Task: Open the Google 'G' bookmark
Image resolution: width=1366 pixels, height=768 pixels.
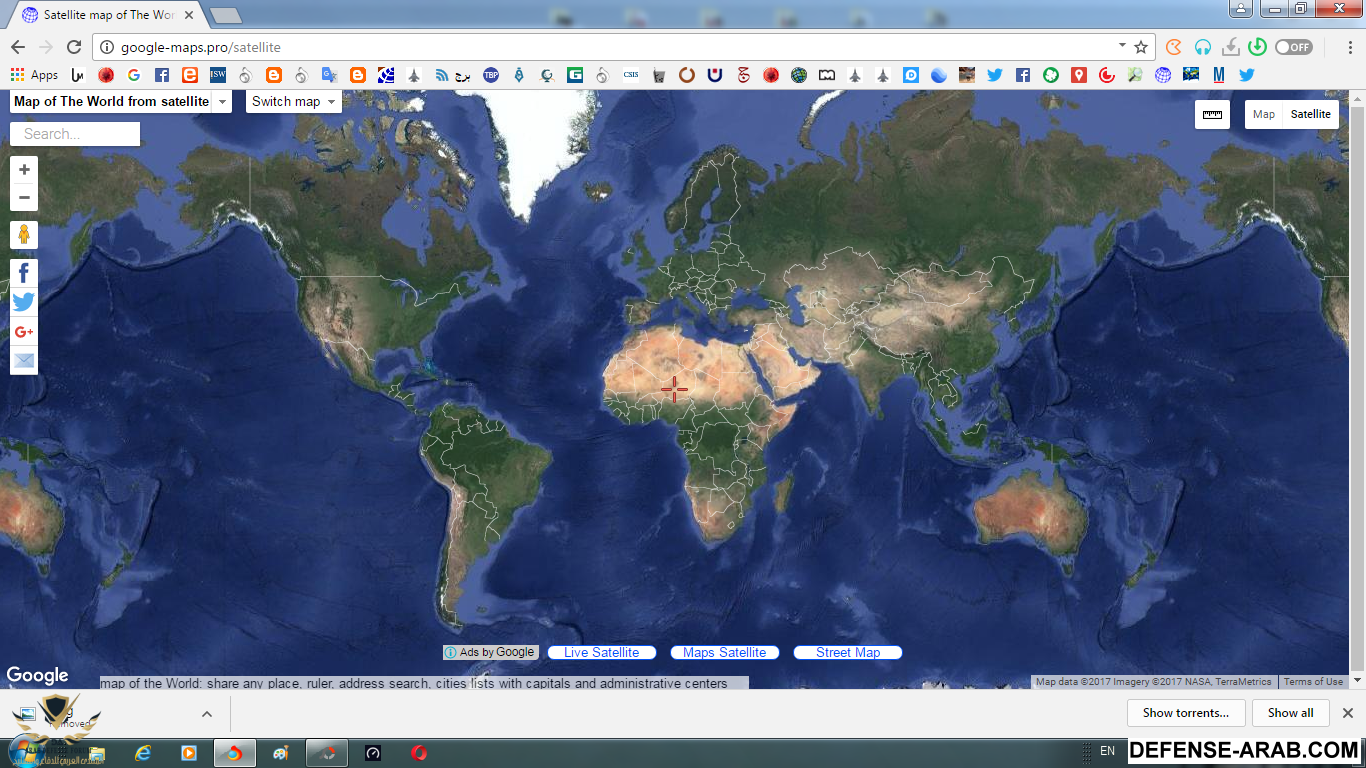Action: pos(133,75)
